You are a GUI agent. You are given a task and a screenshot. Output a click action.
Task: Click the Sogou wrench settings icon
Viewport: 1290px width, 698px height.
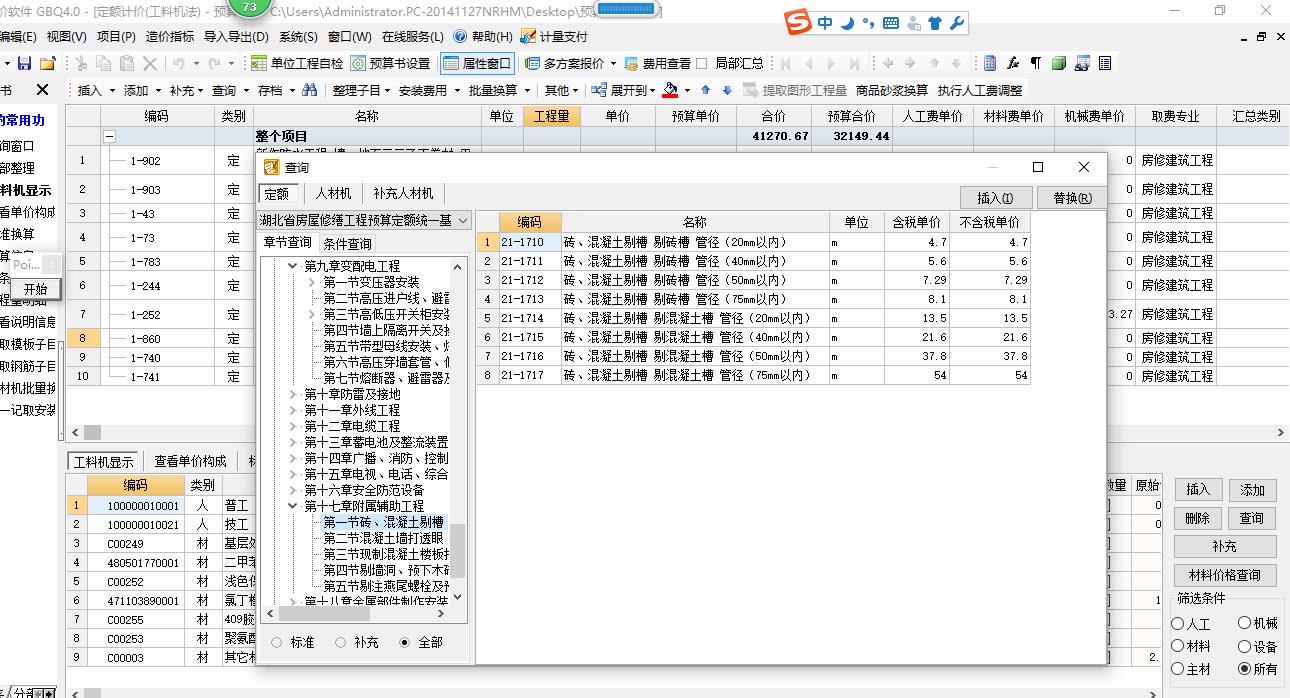pyautogui.click(x=956, y=23)
